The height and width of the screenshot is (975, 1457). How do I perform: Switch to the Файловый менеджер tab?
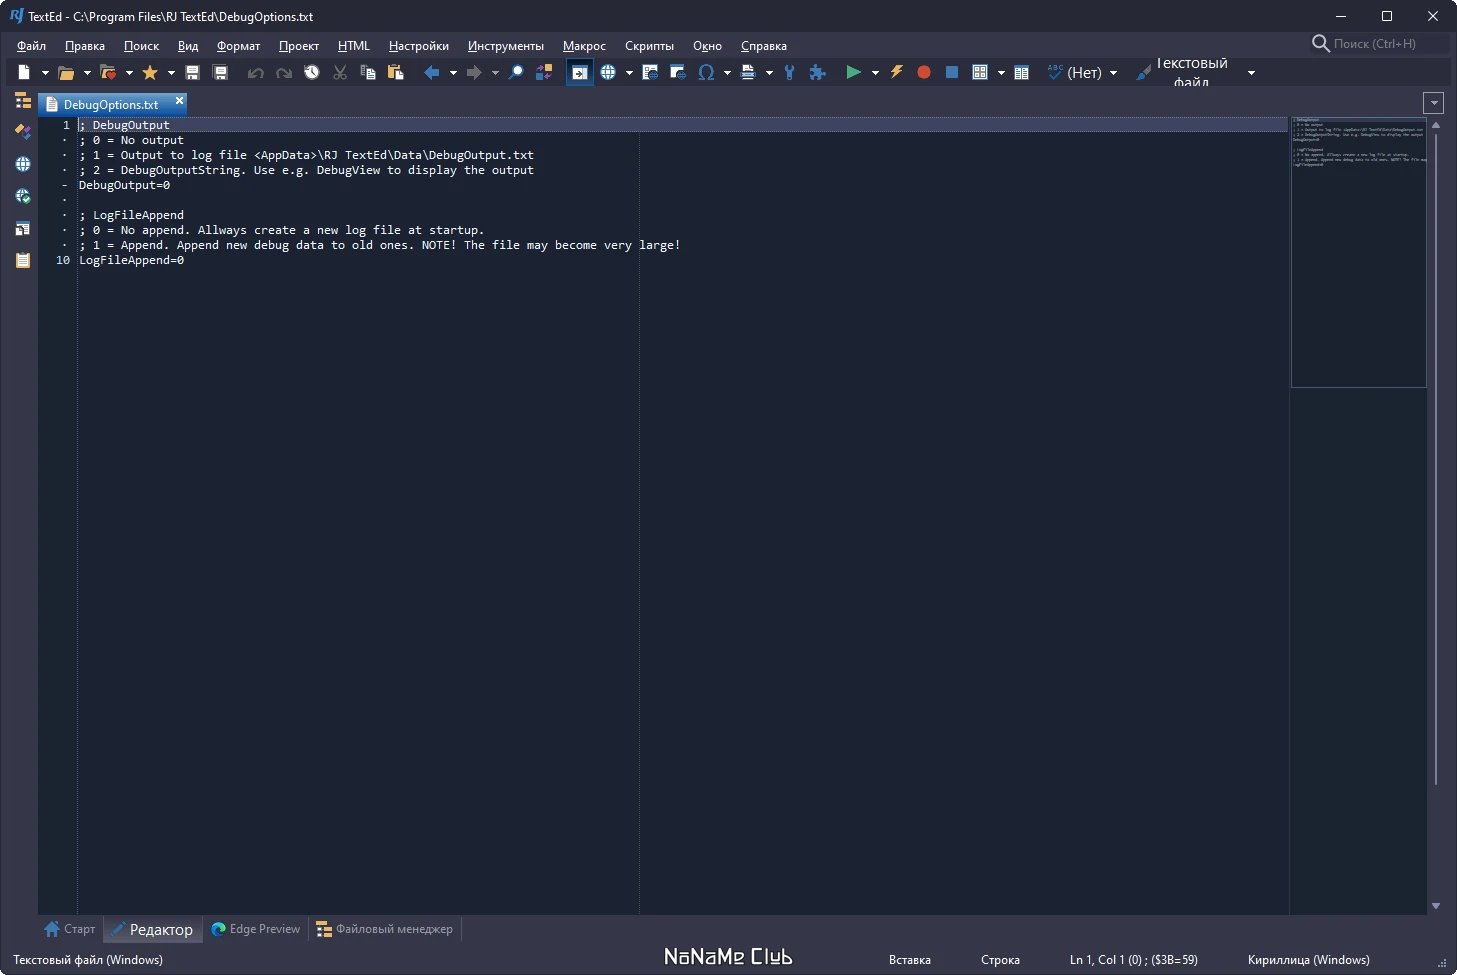384,929
